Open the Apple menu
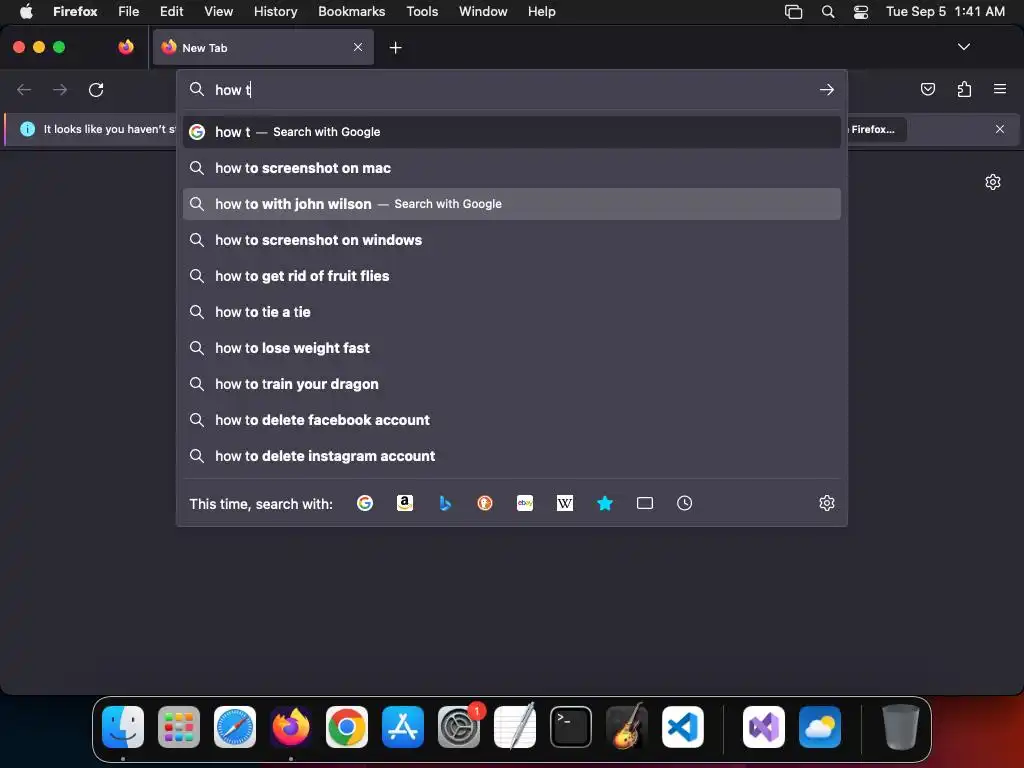 click(x=26, y=11)
